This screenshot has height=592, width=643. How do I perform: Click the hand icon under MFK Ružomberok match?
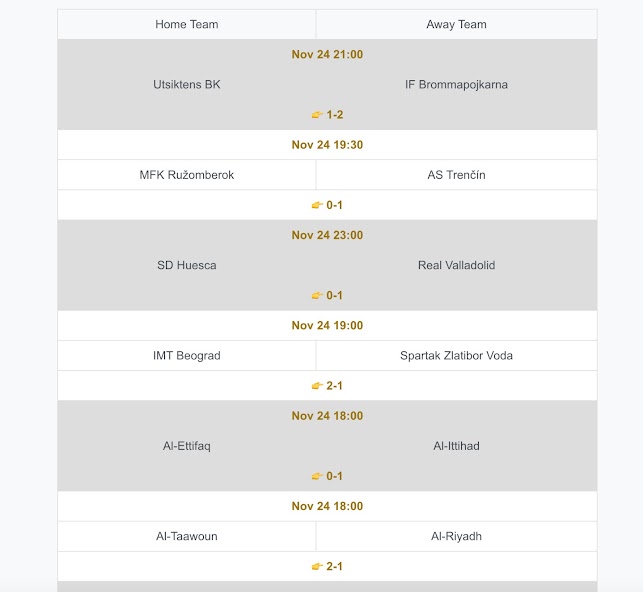(x=317, y=205)
